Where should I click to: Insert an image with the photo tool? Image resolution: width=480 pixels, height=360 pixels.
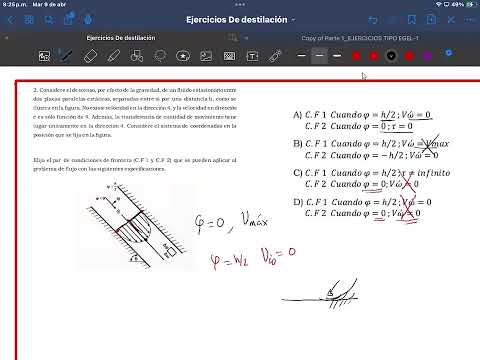[206, 56]
